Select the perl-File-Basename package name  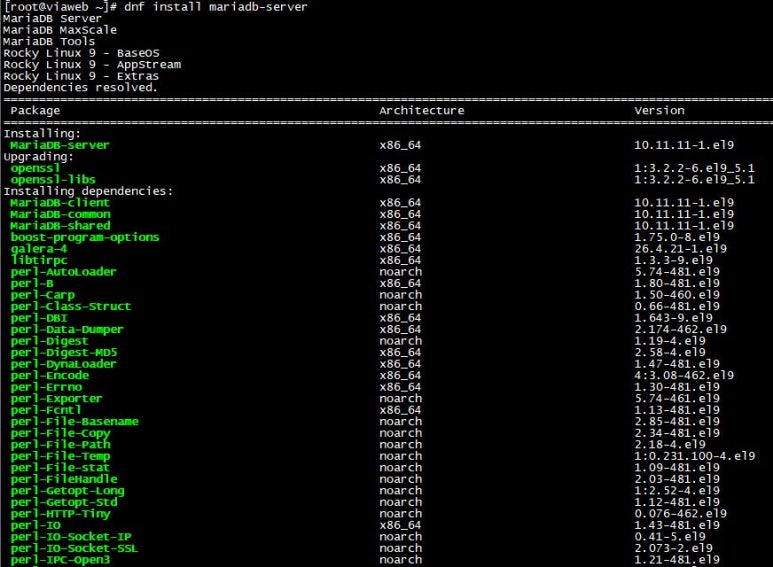click(74, 422)
